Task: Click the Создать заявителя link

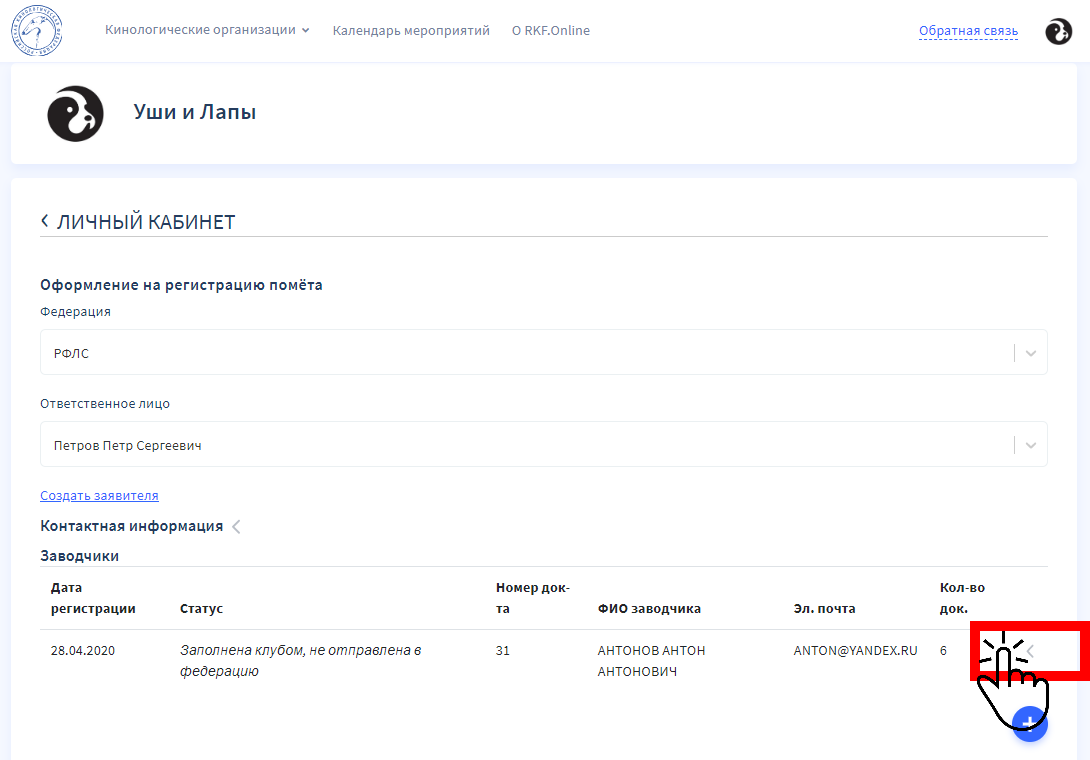Action: 99,495
